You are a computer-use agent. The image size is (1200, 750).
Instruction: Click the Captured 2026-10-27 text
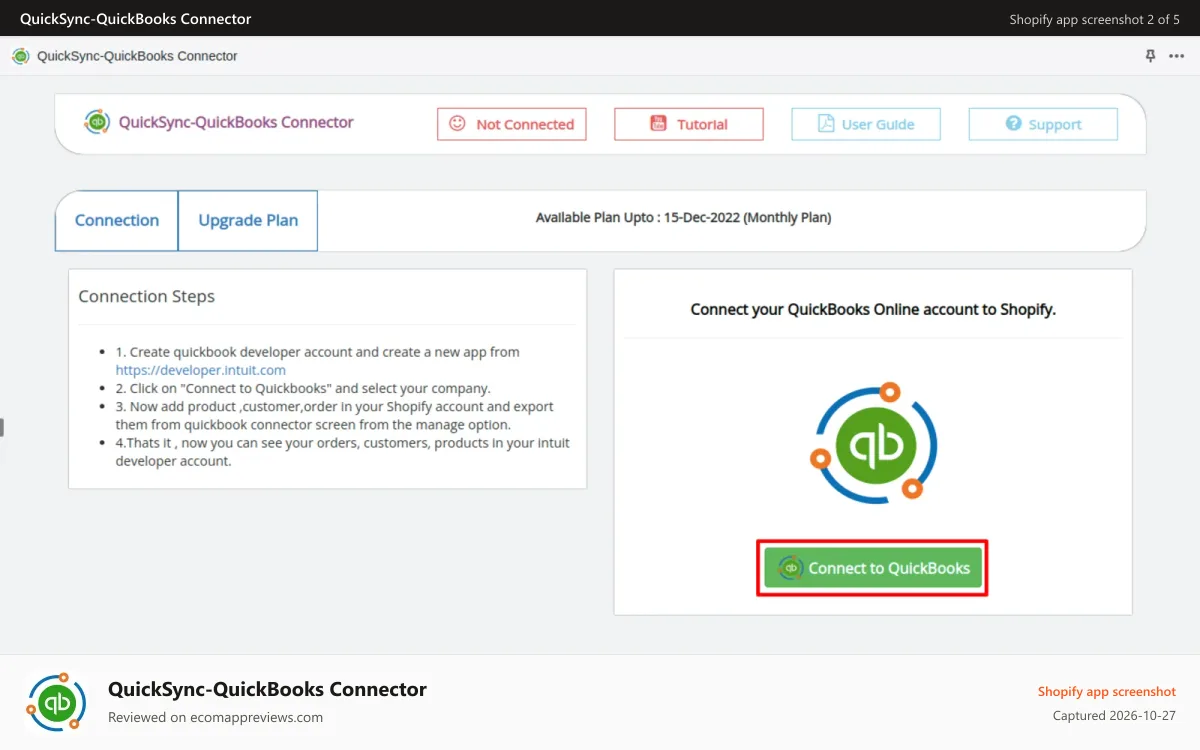click(x=1115, y=716)
